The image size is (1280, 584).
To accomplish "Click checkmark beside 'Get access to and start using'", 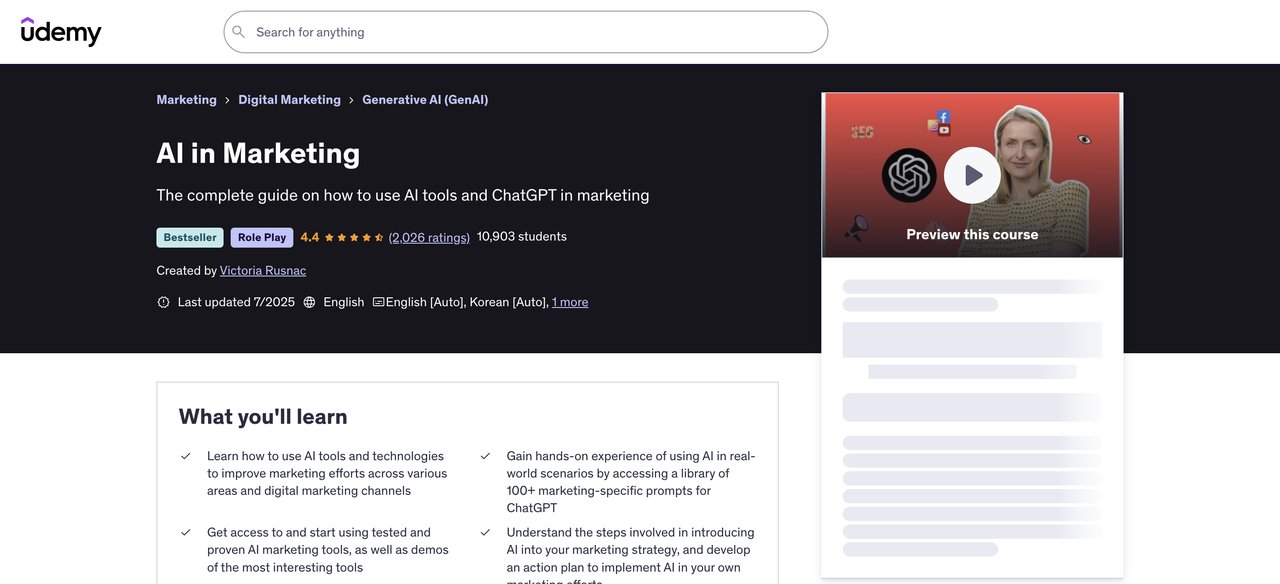I will [x=185, y=533].
